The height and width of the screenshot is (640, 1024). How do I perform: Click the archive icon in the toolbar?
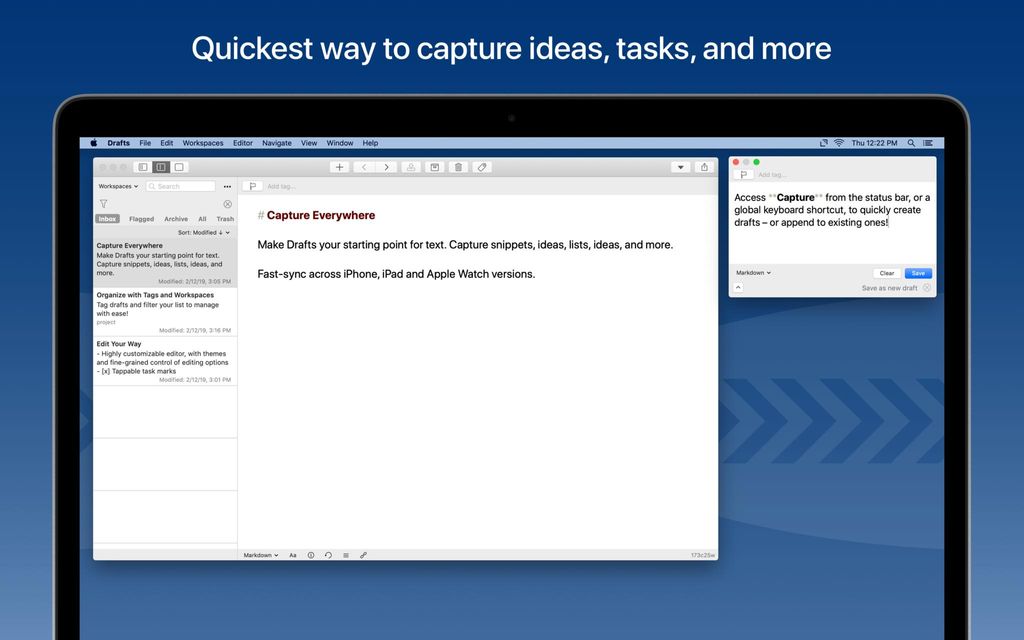(434, 167)
